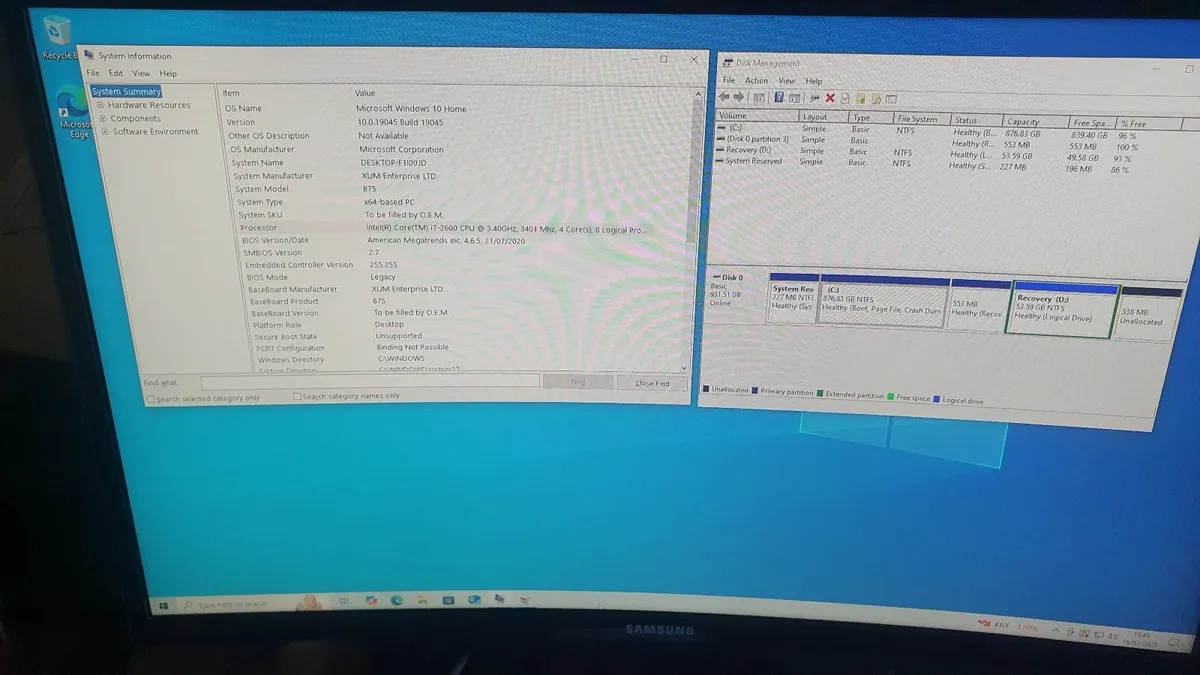Open File Explorer from taskbar
This screenshot has width=1200, height=675.
pos(423,600)
